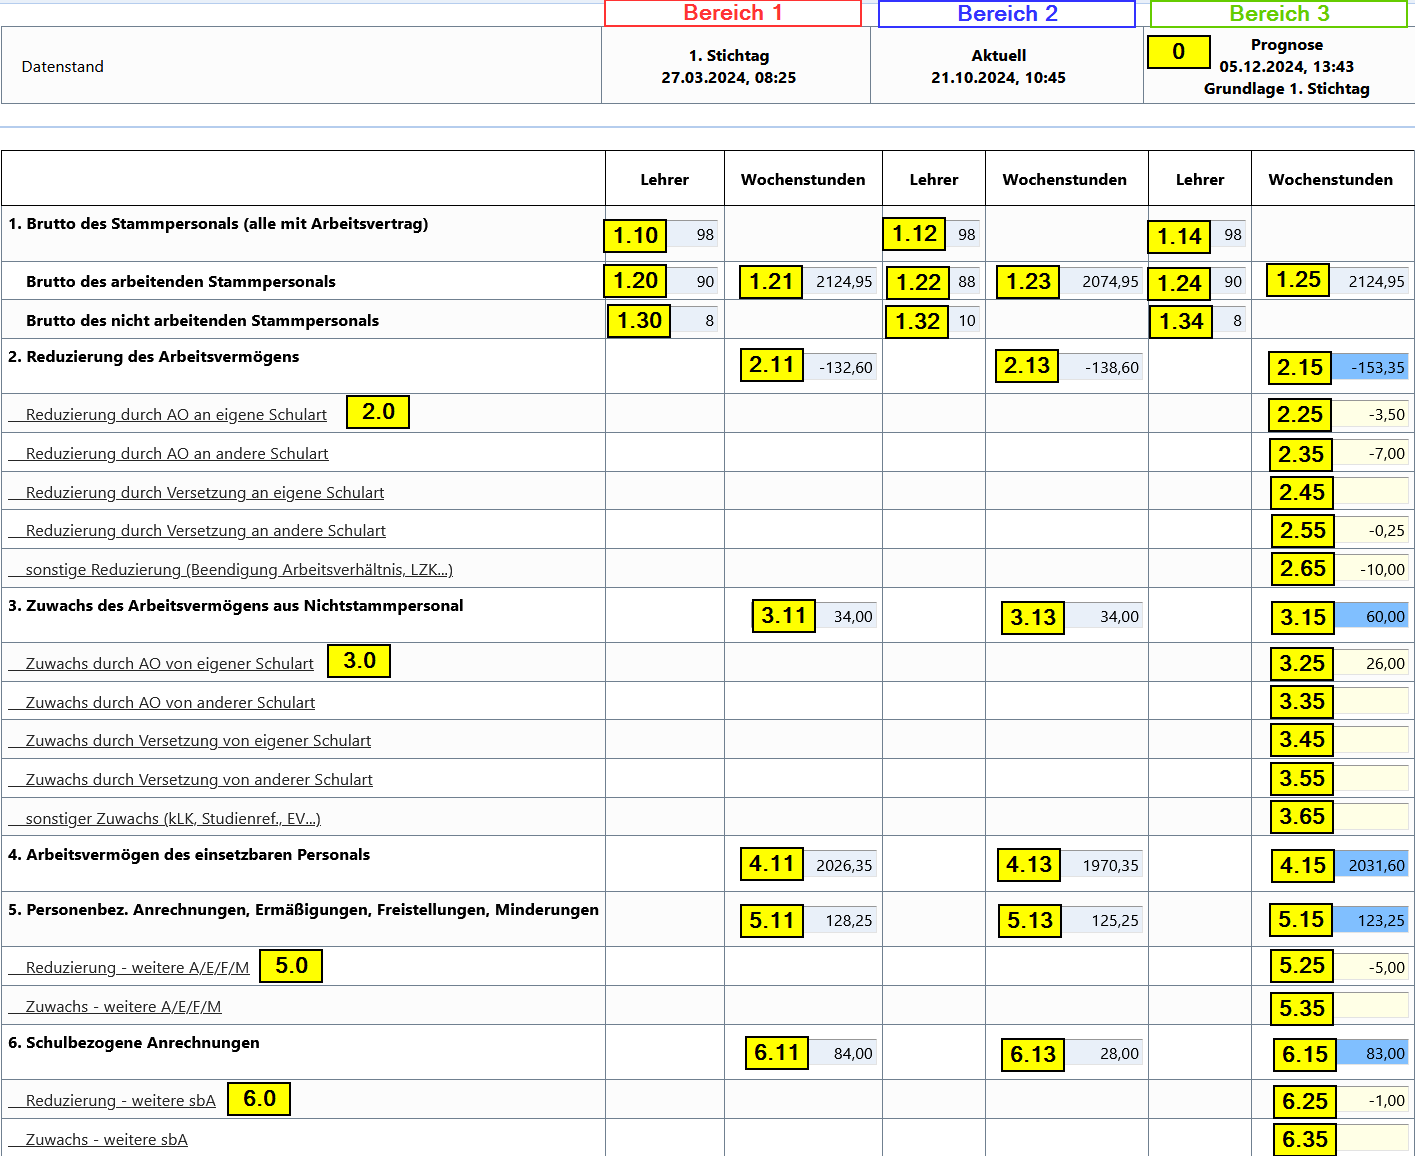Open 'Reduzierung - weitere A/E/F/M' link
The height and width of the screenshot is (1156, 1415).
(137, 968)
